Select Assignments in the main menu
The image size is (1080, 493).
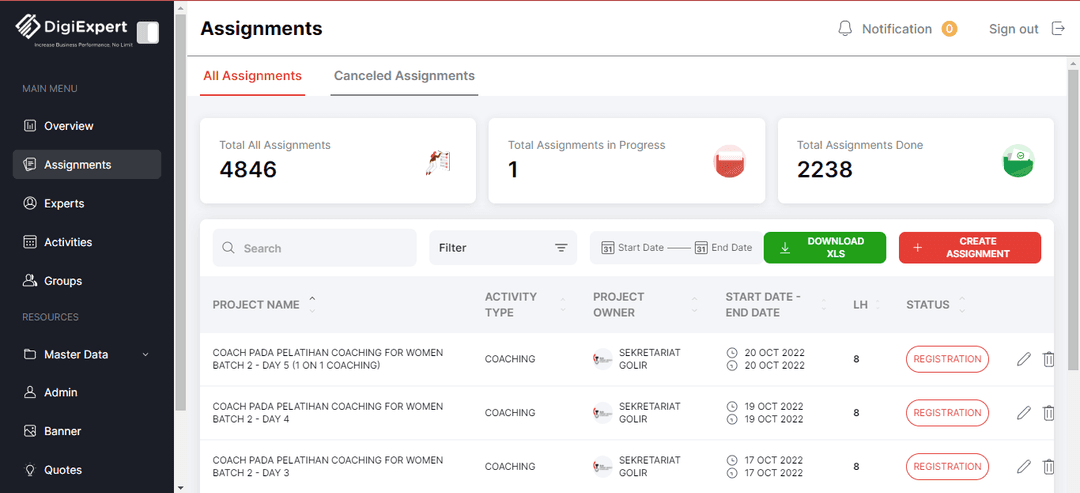tap(87, 165)
